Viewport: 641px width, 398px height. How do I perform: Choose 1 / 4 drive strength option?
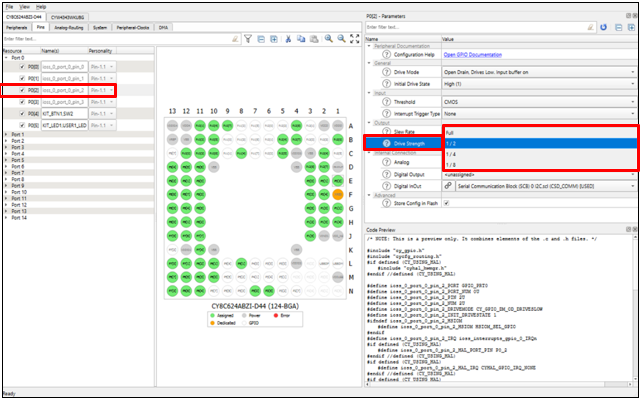click(539, 154)
